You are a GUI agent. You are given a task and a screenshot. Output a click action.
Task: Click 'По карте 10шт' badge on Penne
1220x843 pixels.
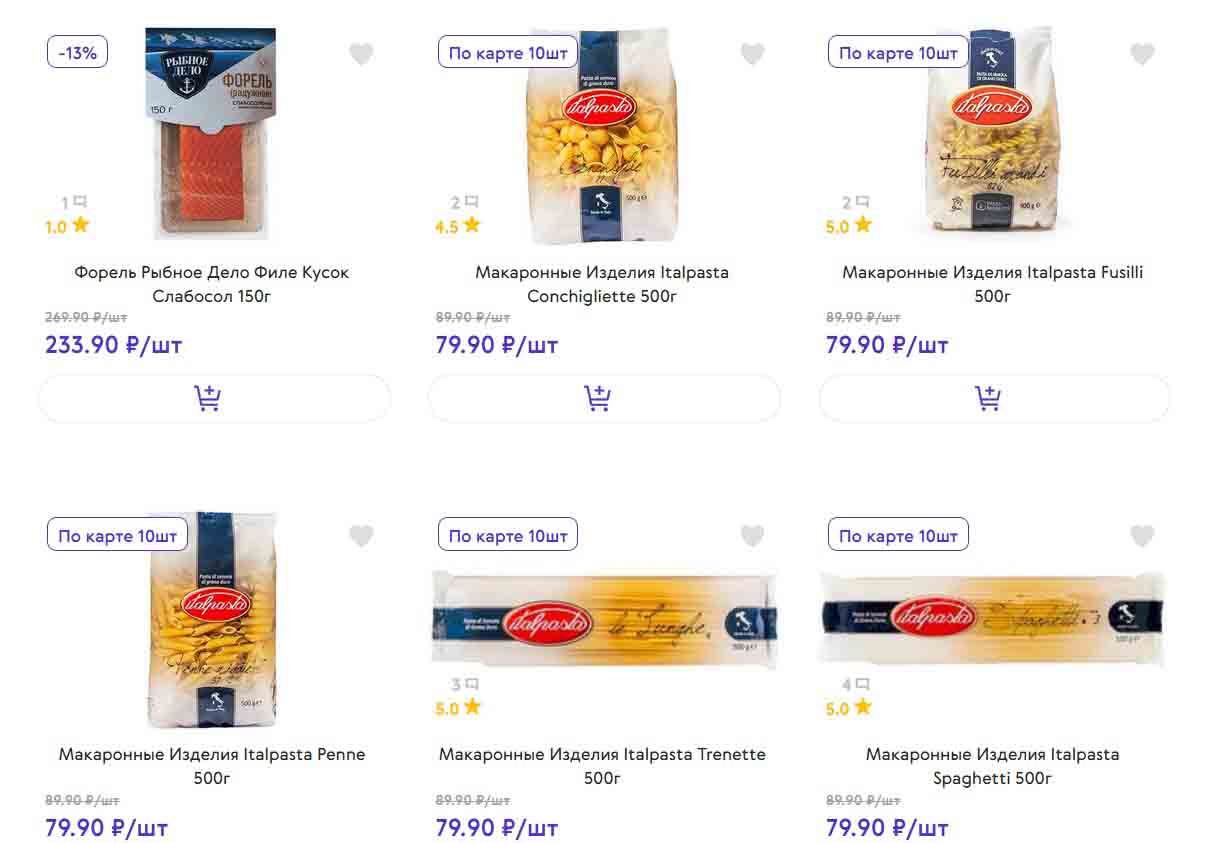[x=117, y=535]
